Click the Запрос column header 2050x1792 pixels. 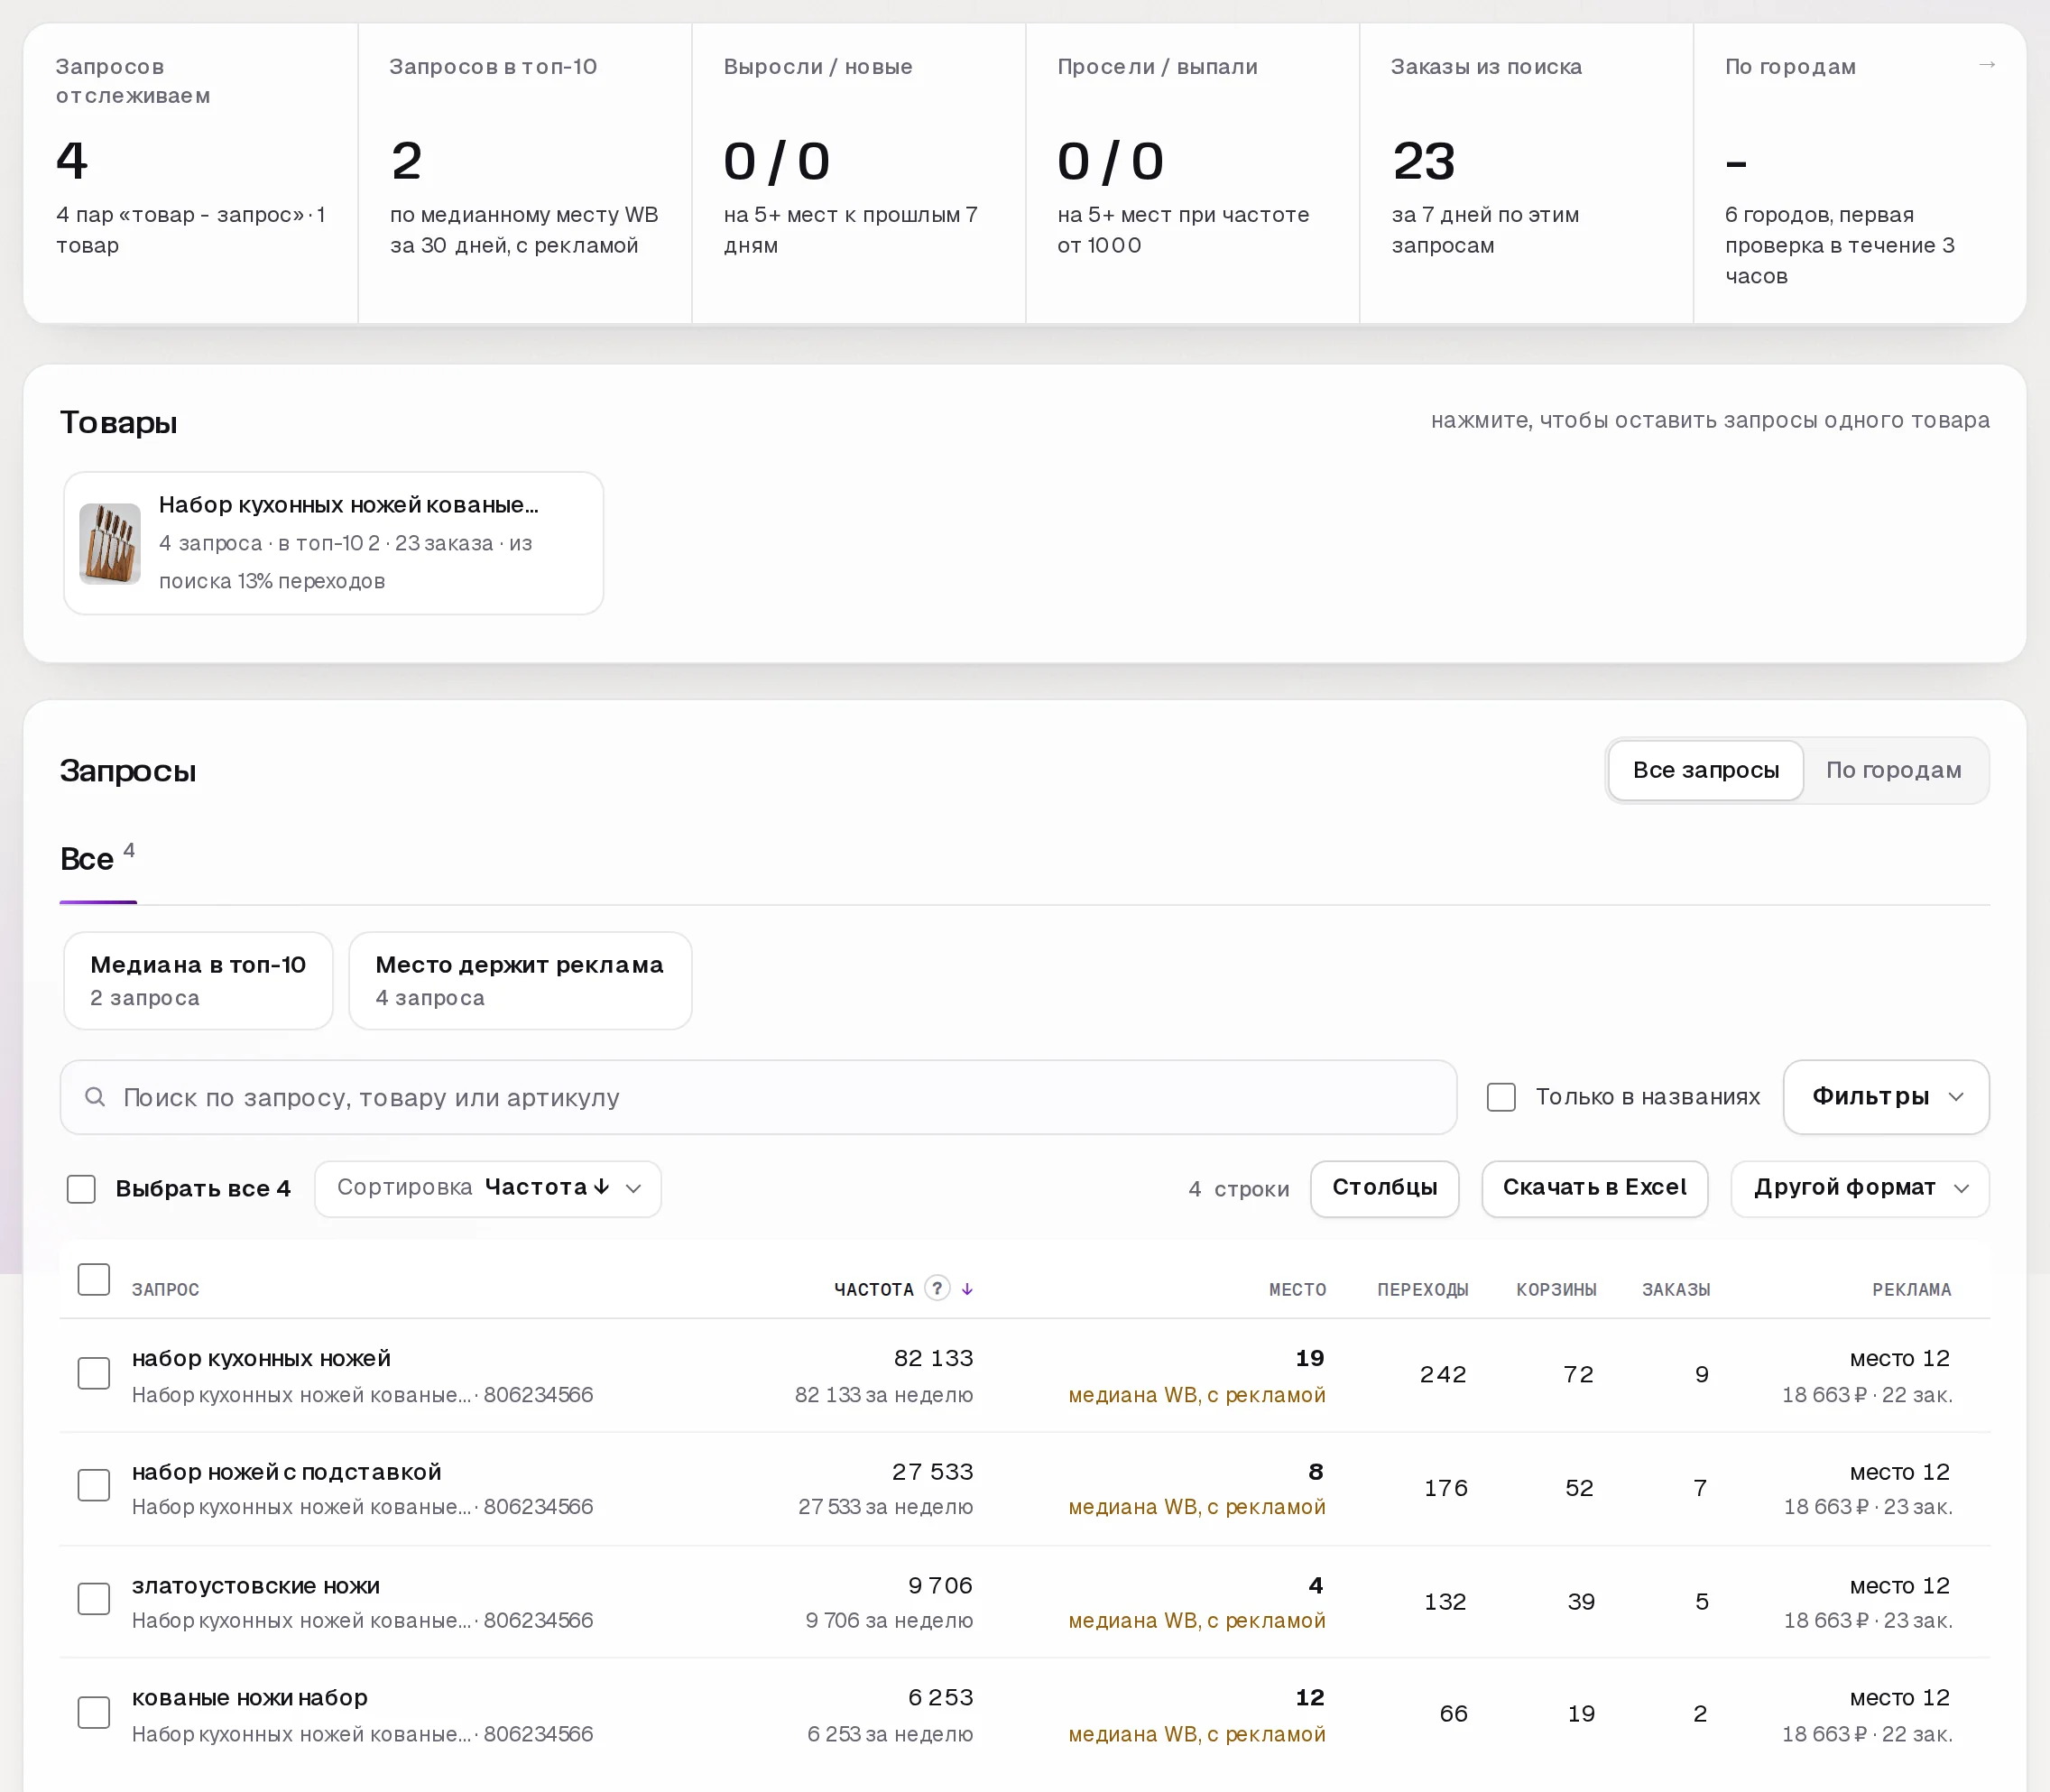click(166, 1290)
